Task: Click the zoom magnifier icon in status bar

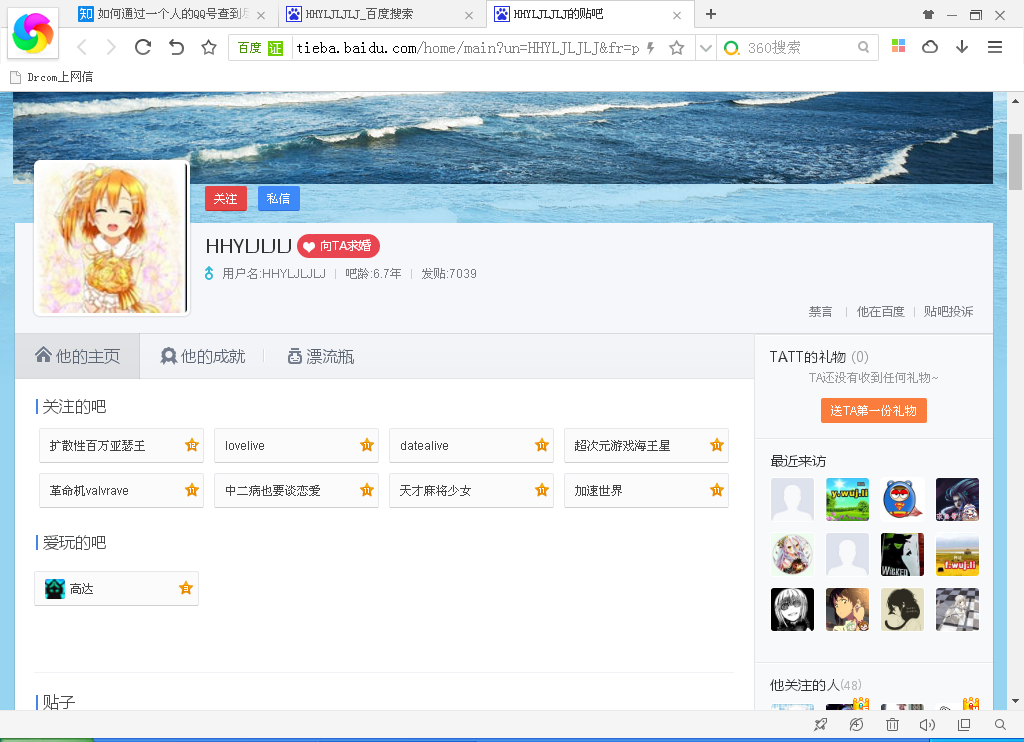Action: 1000,724
